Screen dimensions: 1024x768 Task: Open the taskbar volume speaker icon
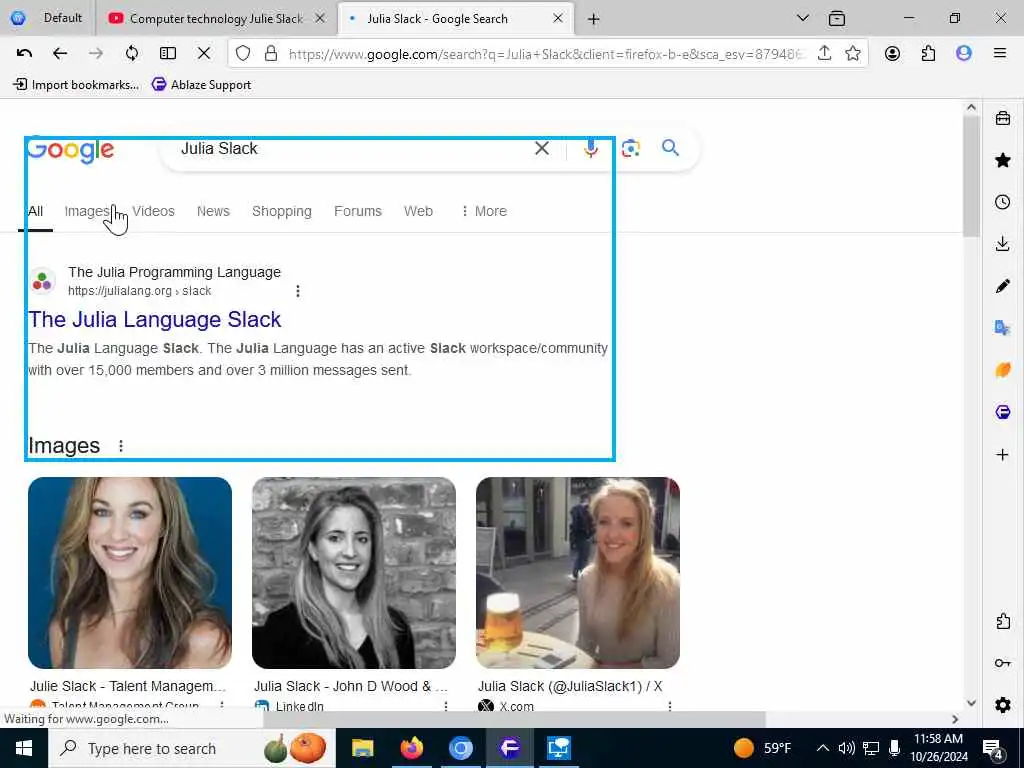coord(846,748)
